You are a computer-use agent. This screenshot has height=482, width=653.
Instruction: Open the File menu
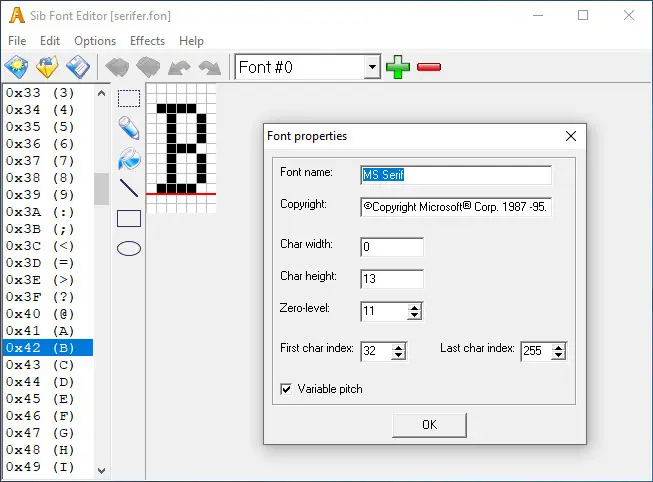tap(17, 41)
